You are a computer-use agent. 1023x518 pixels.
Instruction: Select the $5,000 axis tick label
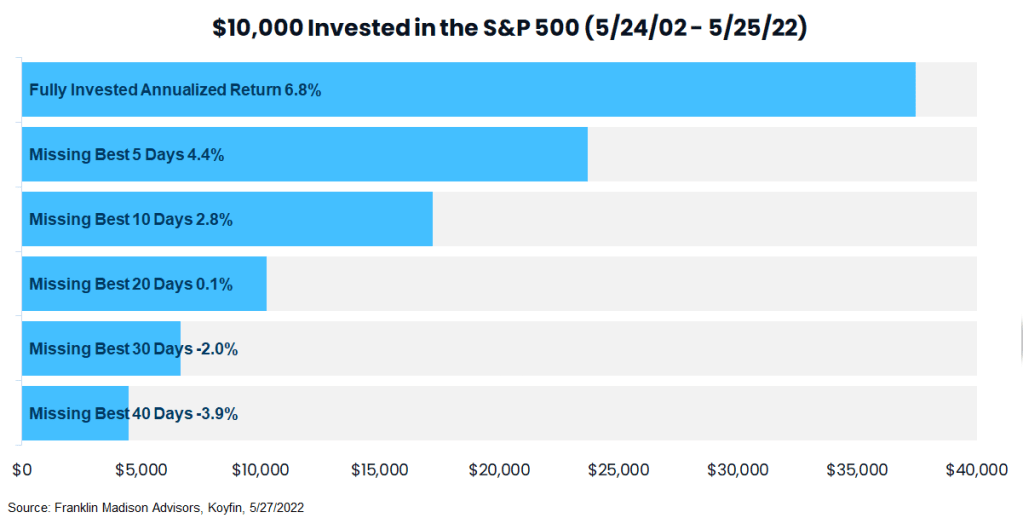point(141,469)
